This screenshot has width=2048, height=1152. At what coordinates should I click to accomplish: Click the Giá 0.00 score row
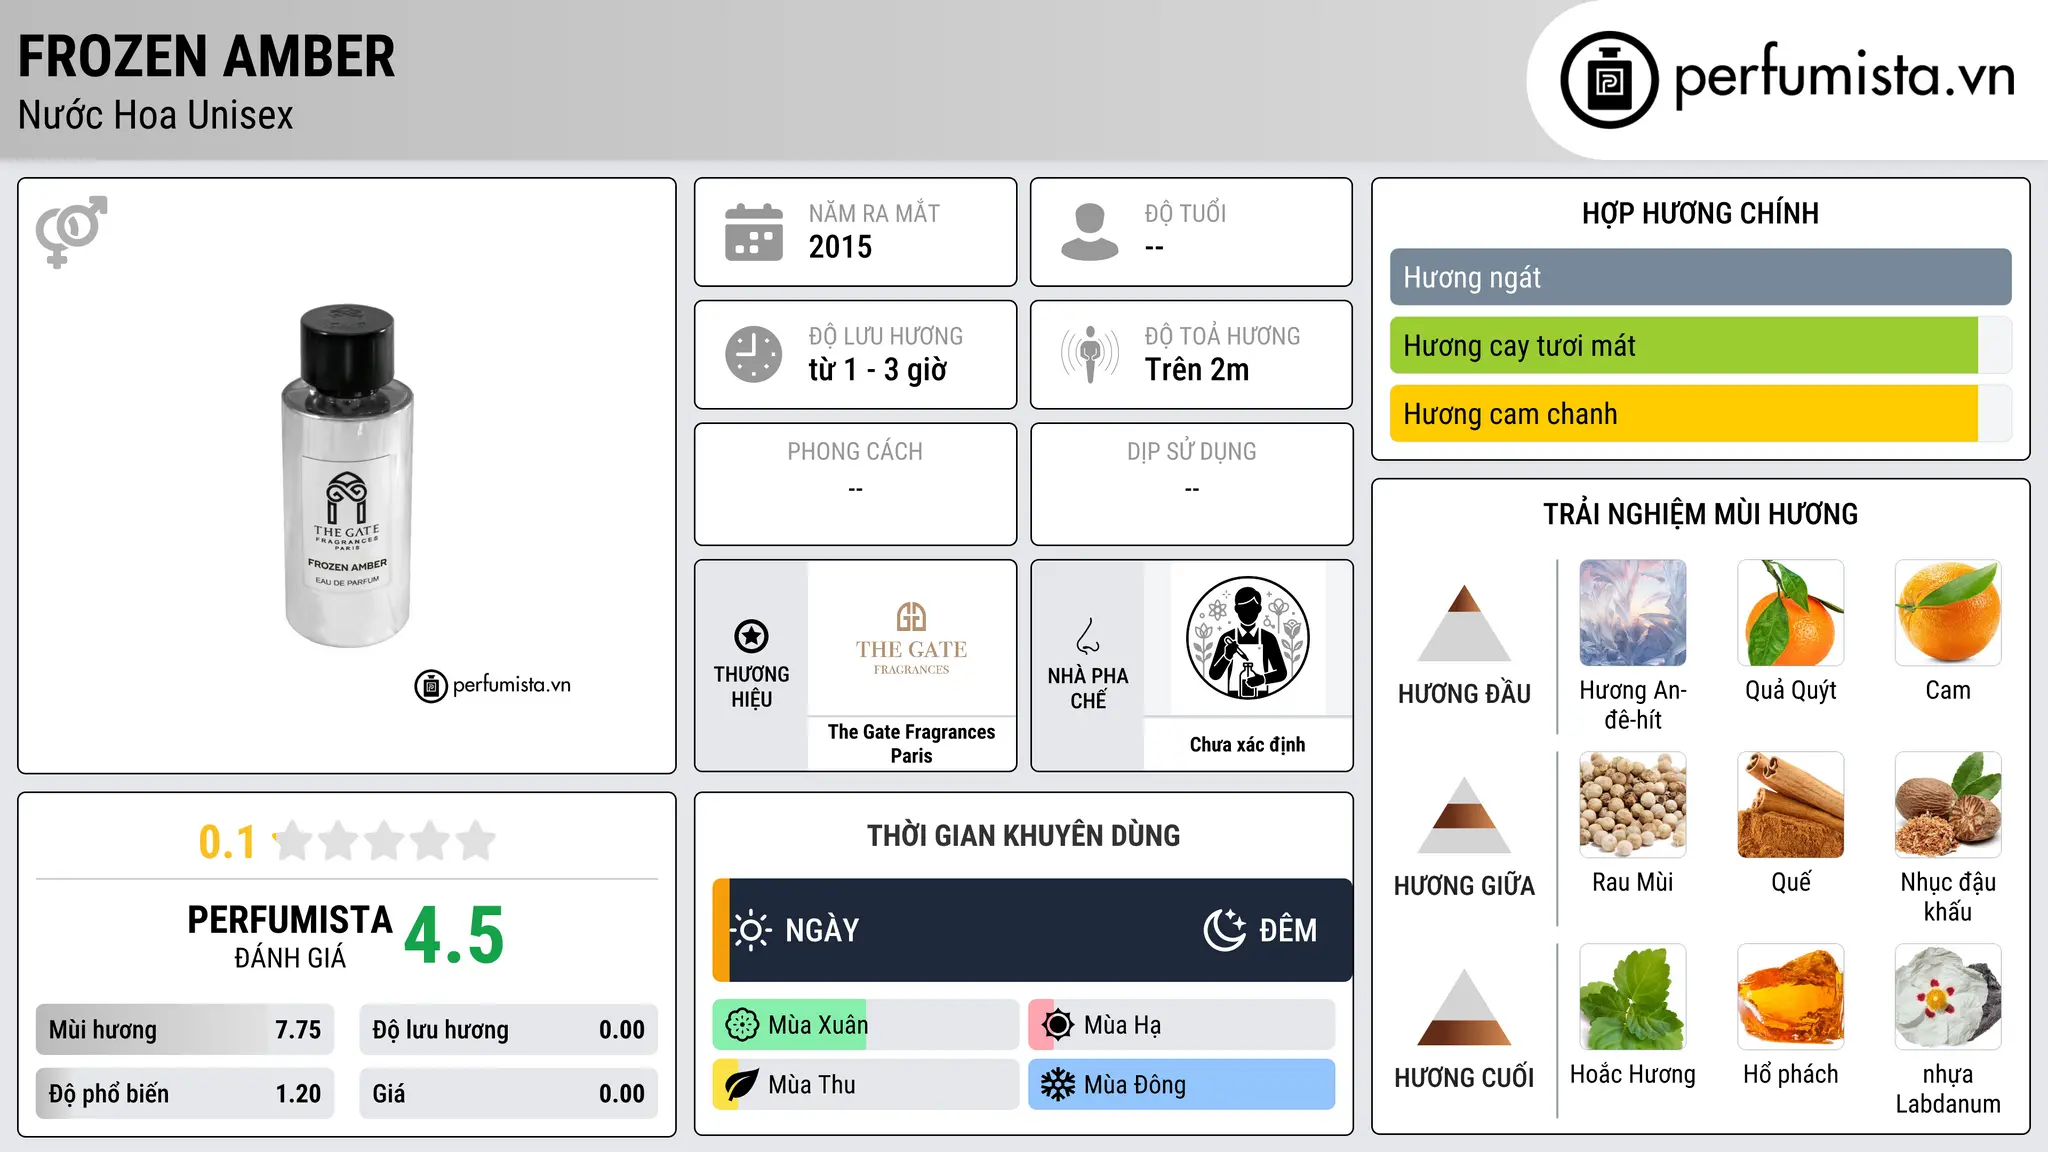[508, 1094]
